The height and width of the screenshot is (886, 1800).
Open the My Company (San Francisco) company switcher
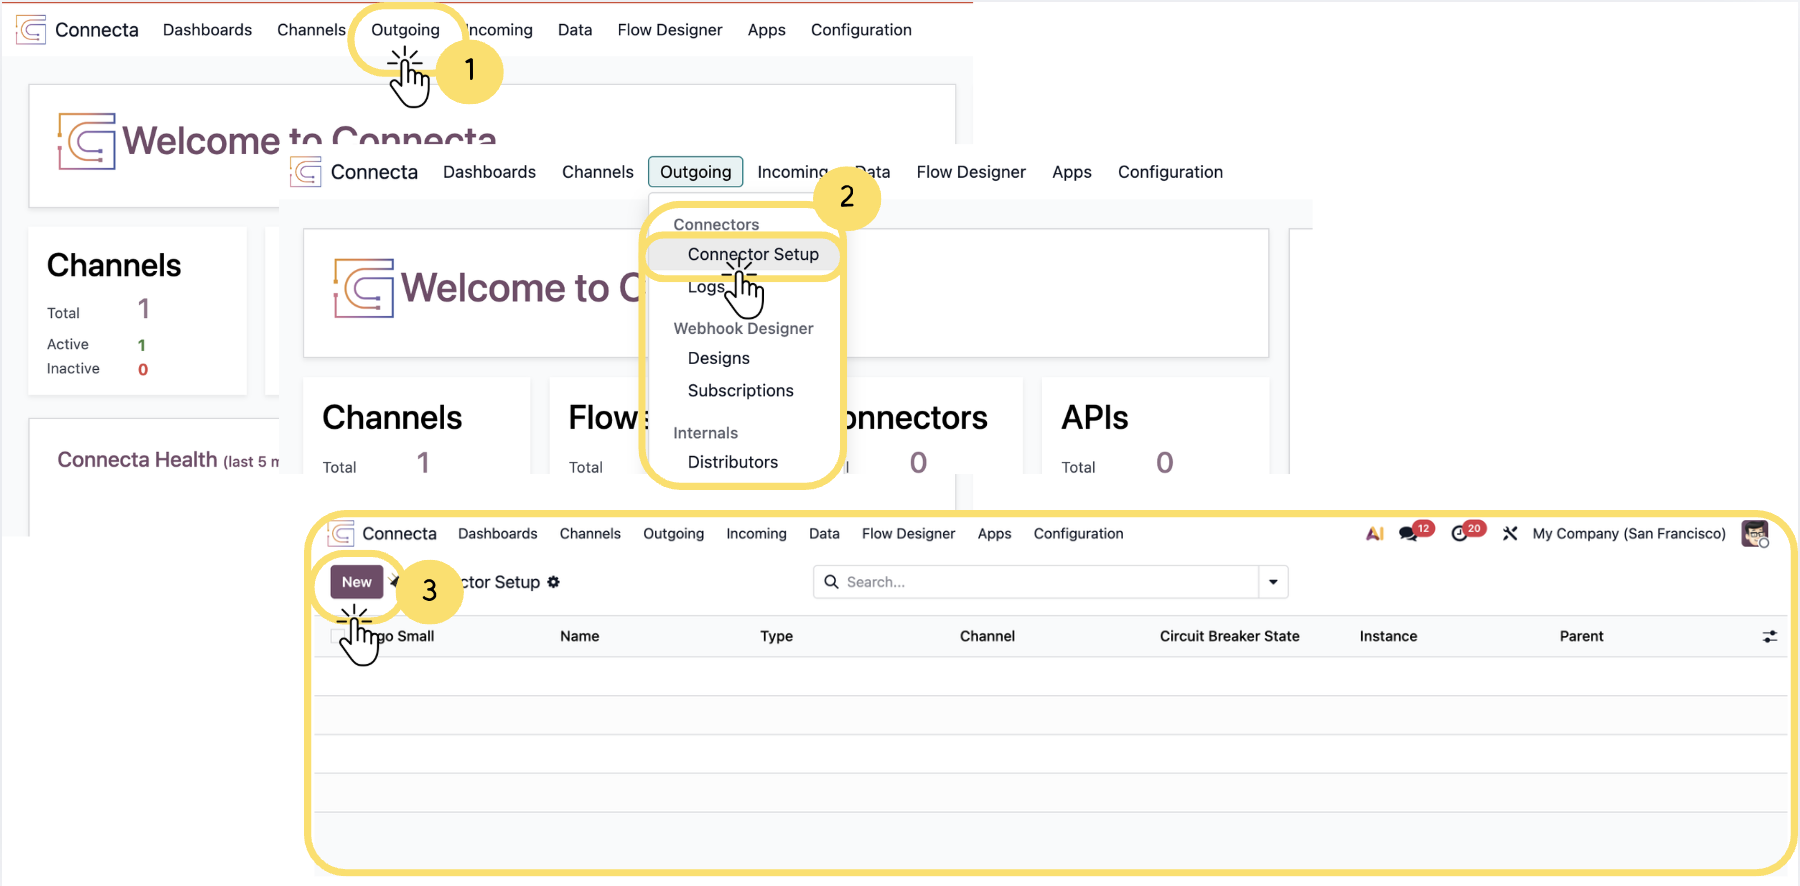pos(1628,534)
